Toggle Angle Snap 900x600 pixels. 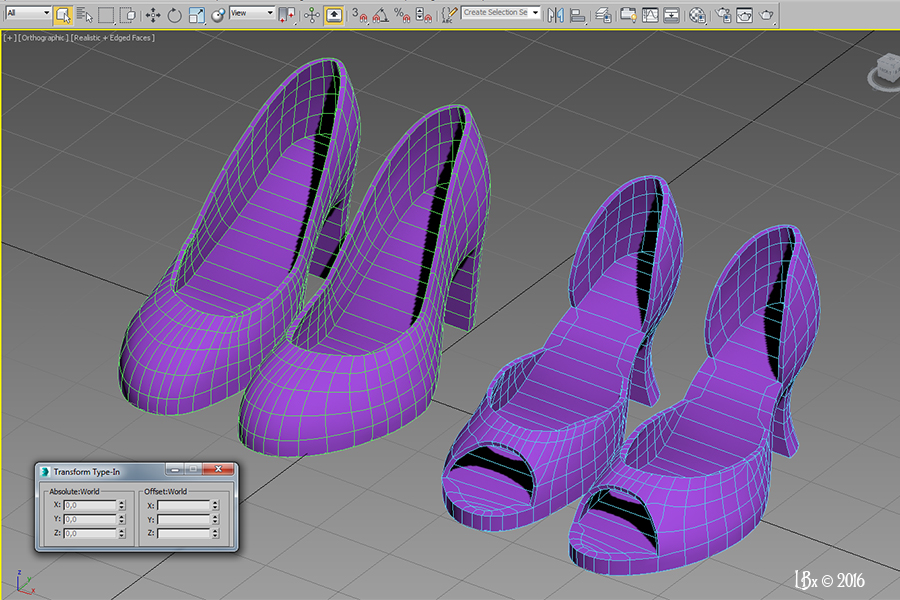pos(381,15)
